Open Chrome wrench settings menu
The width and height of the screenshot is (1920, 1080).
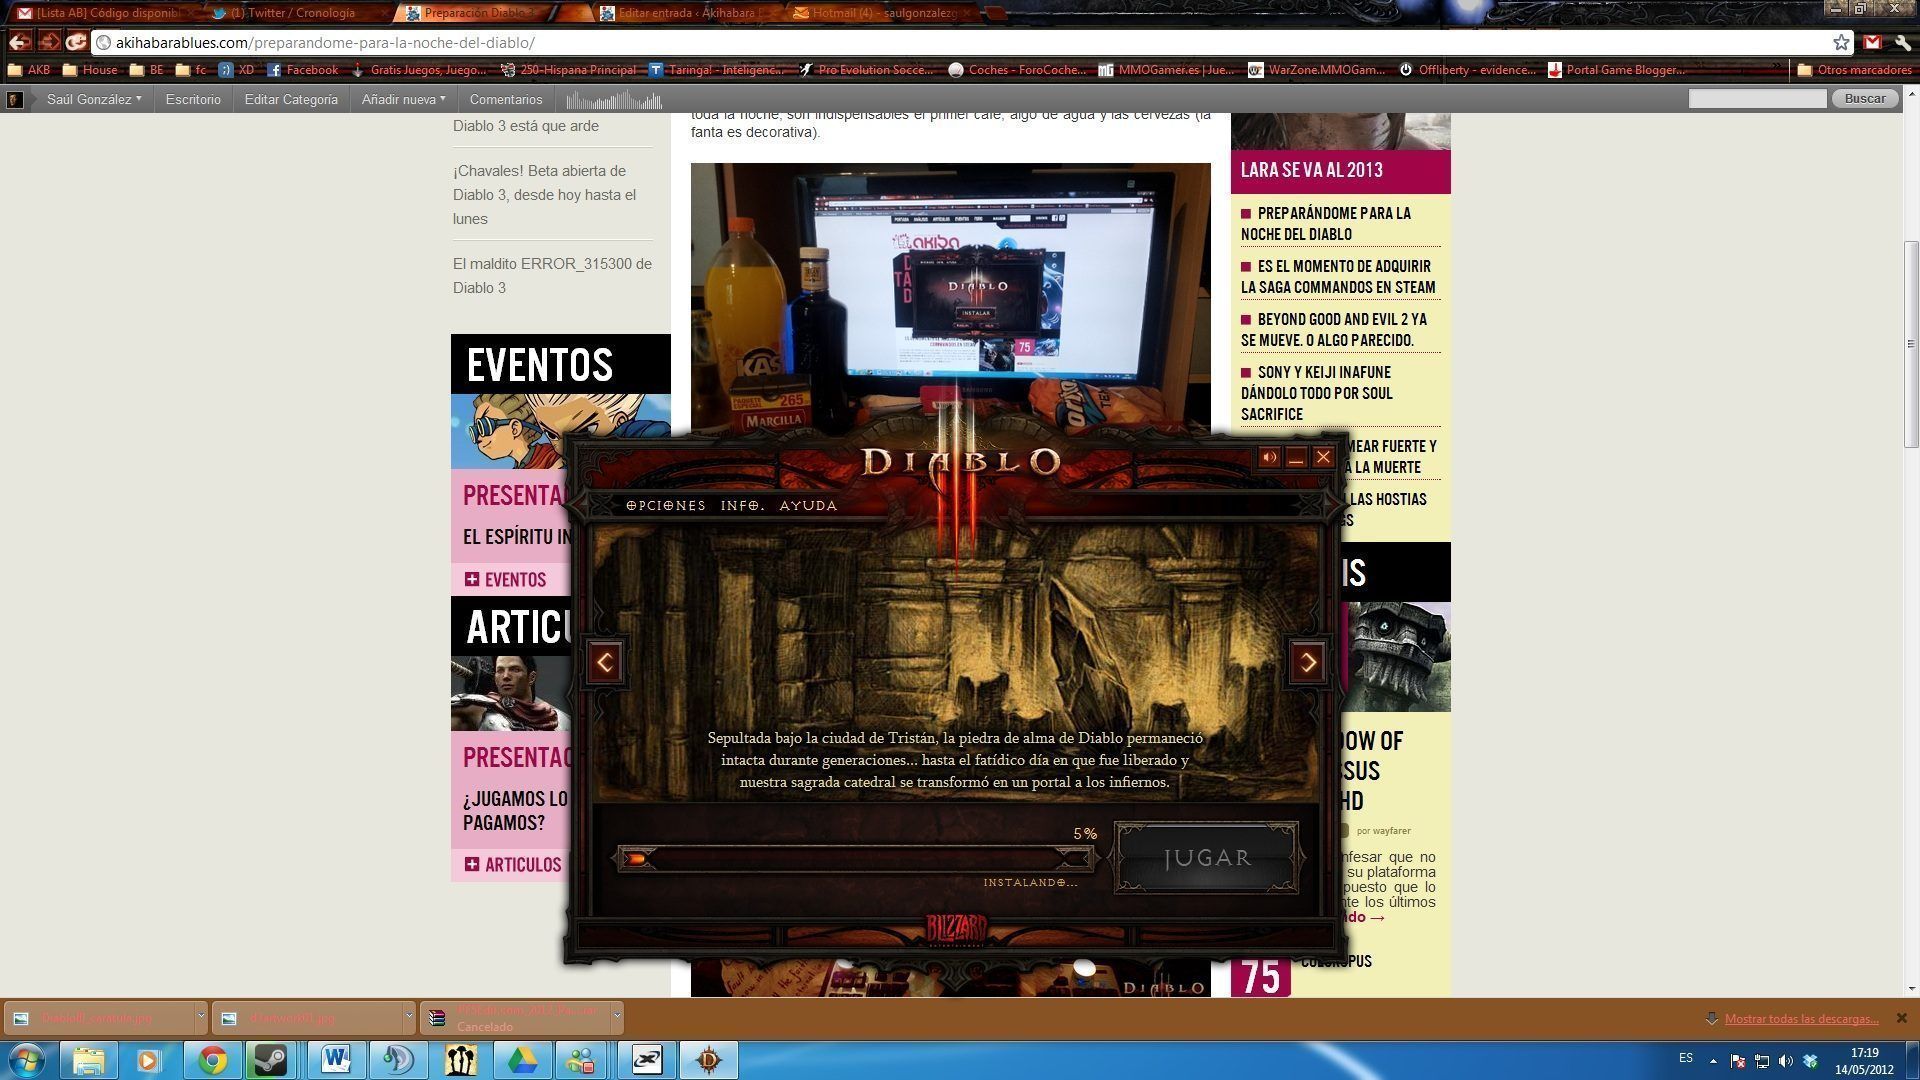(1902, 42)
